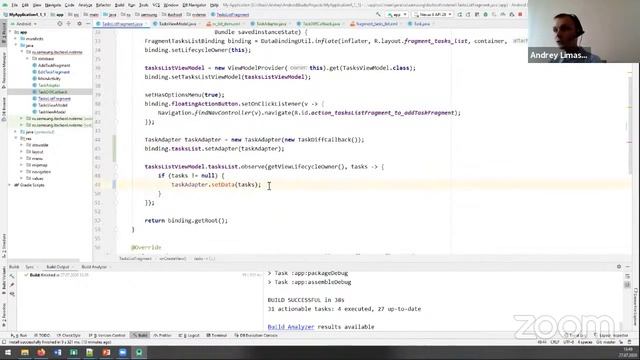Click the pin icon in Build panel sidebar

coord(12,285)
